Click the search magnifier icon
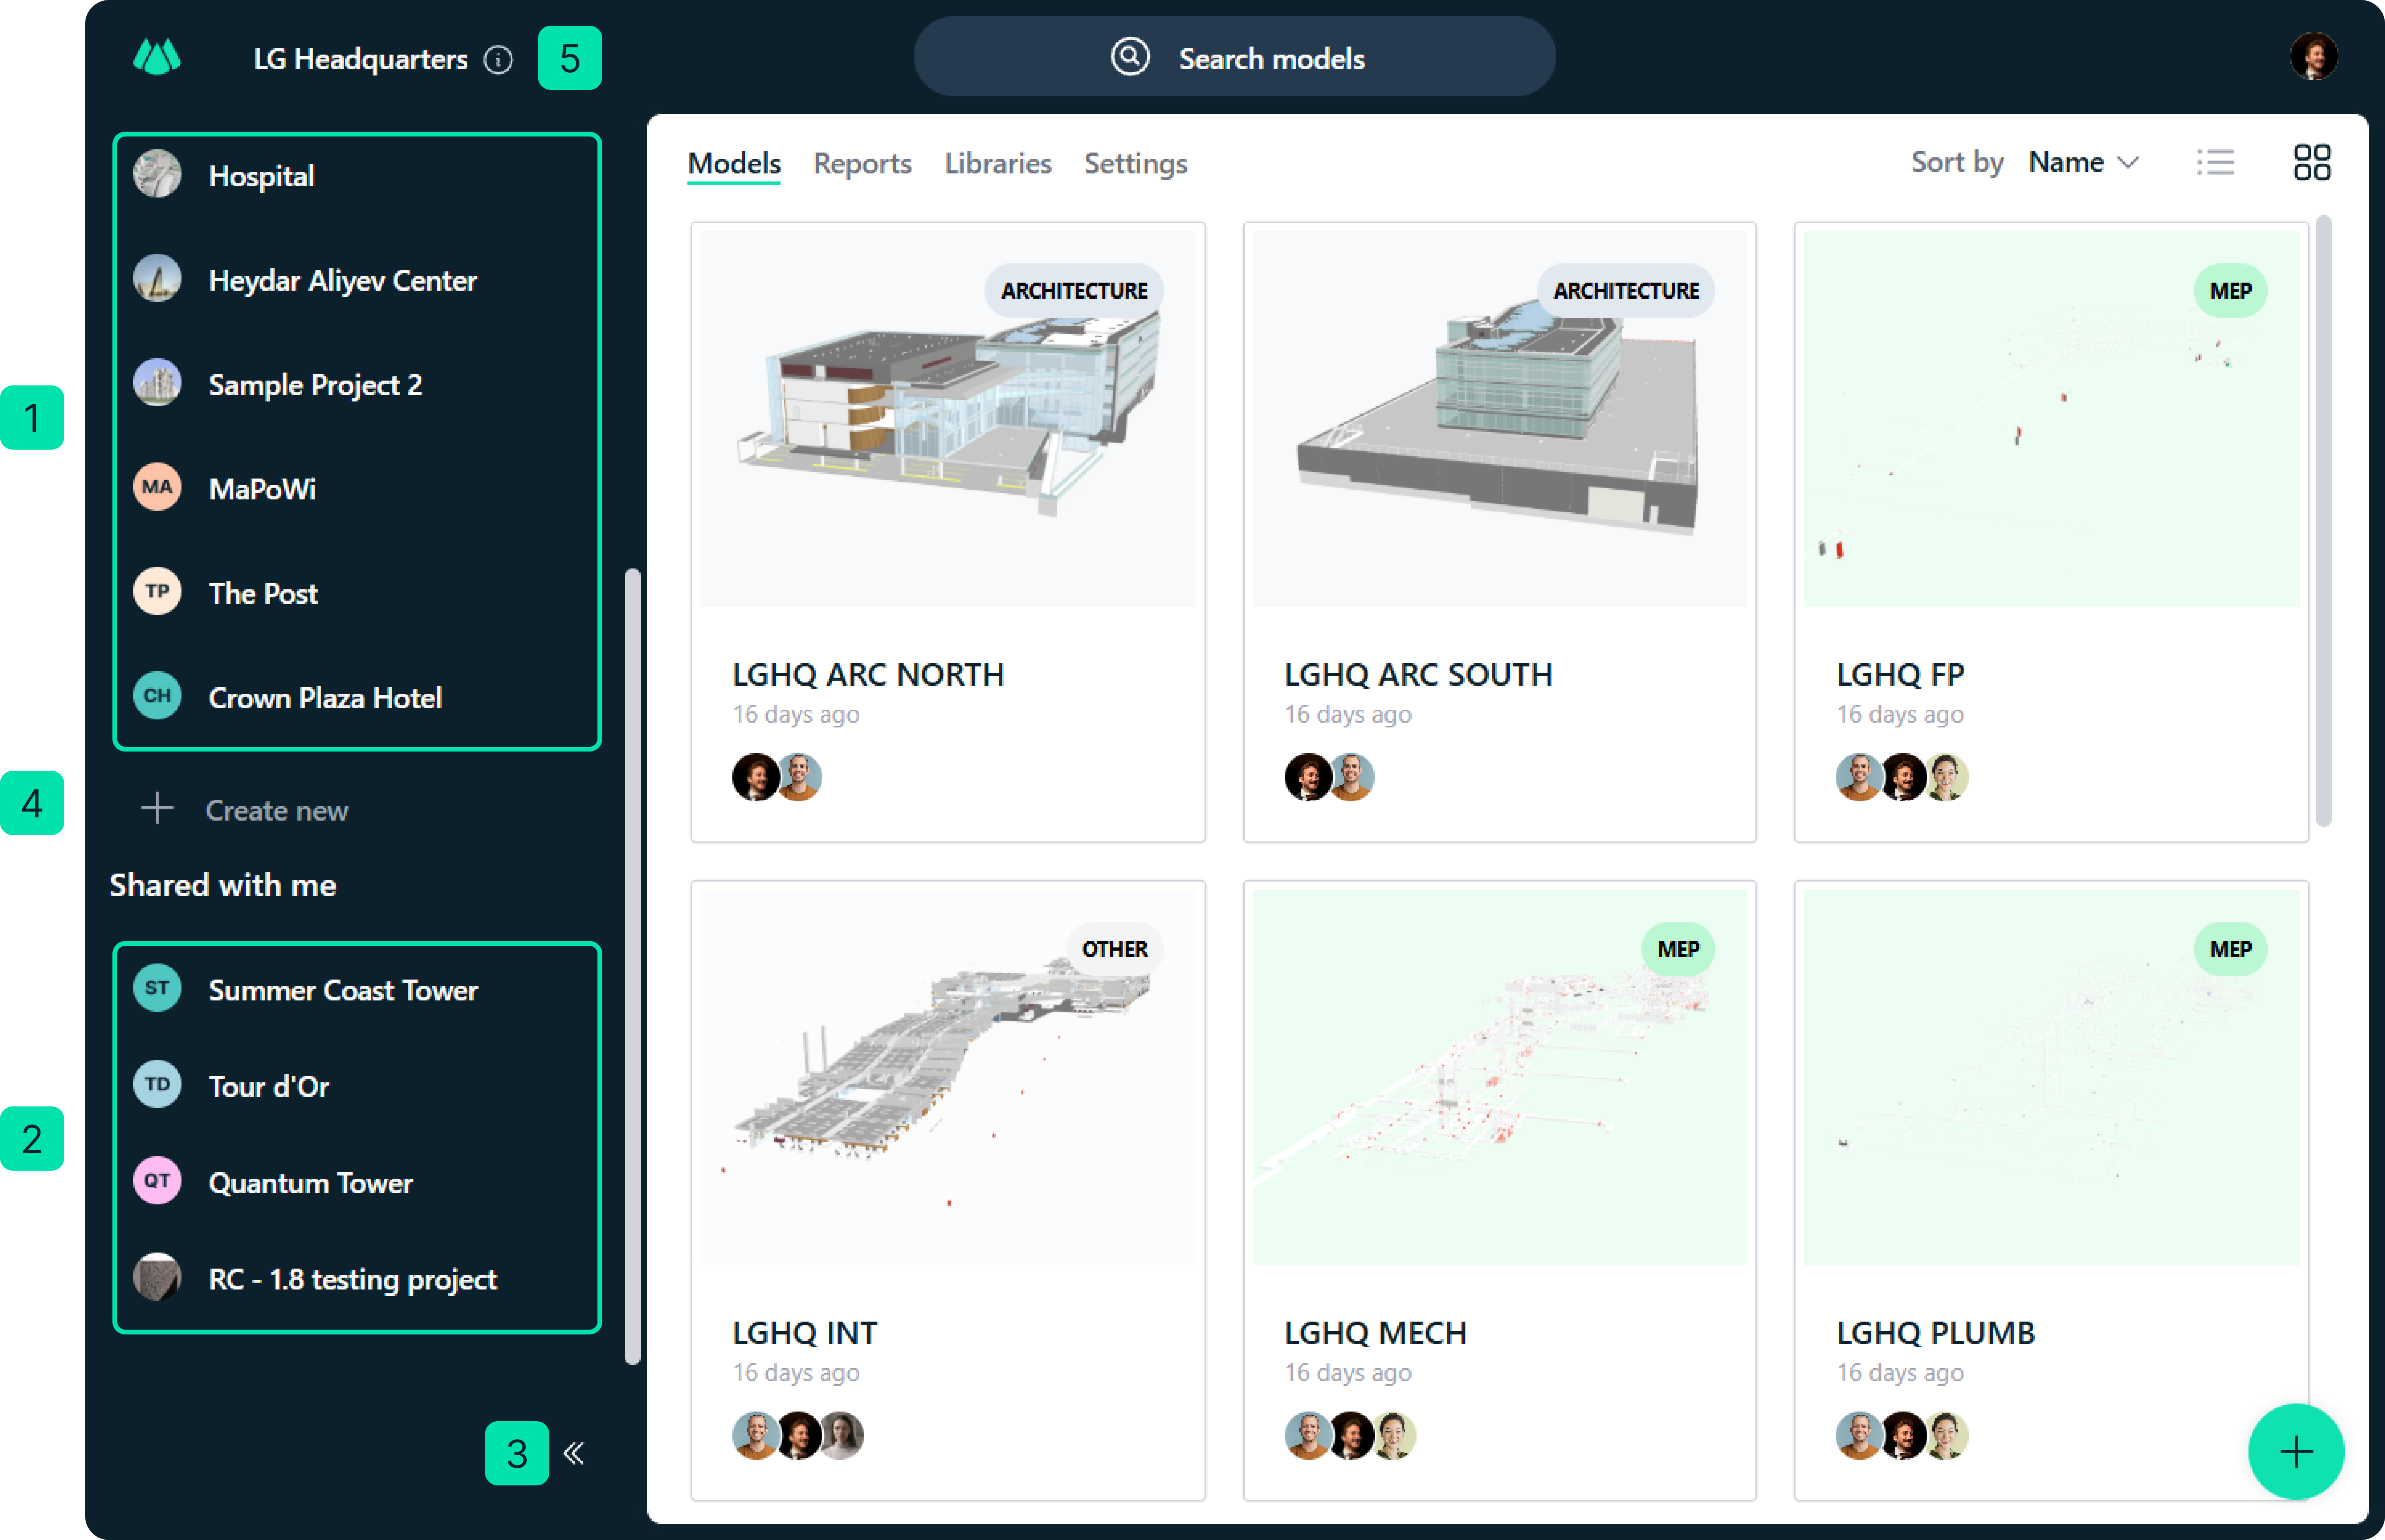Image resolution: width=2385 pixels, height=1540 pixels. coord(1130,57)
